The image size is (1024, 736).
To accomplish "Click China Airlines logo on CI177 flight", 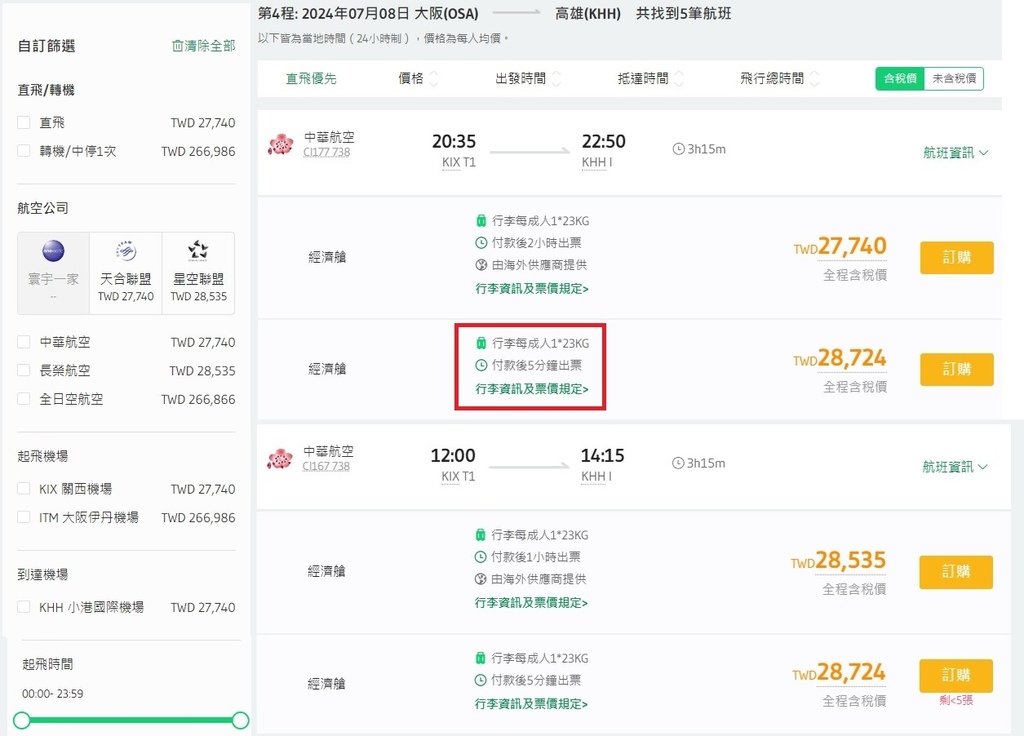I will pyautogui.click(x=281, y=144).
